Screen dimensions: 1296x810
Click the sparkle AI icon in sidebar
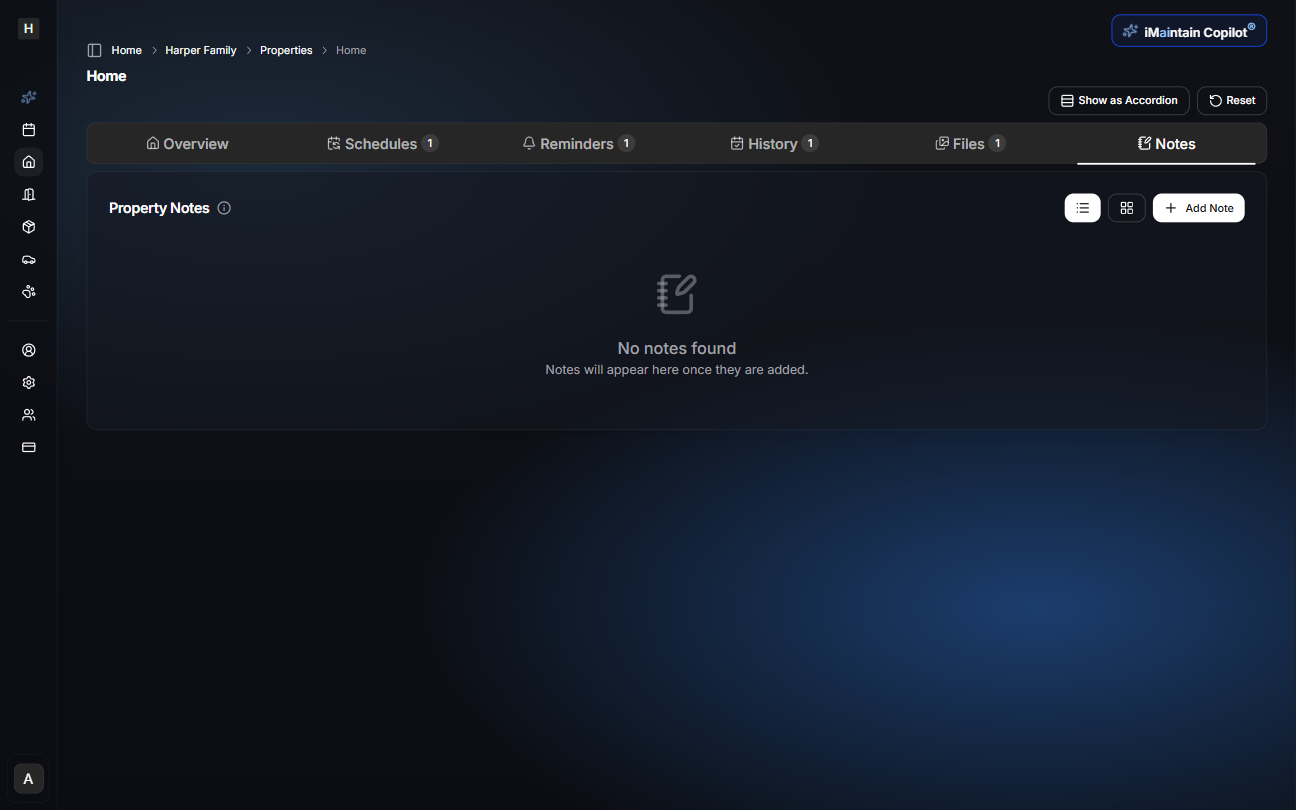pyautogui.click(x=29, y=98)
